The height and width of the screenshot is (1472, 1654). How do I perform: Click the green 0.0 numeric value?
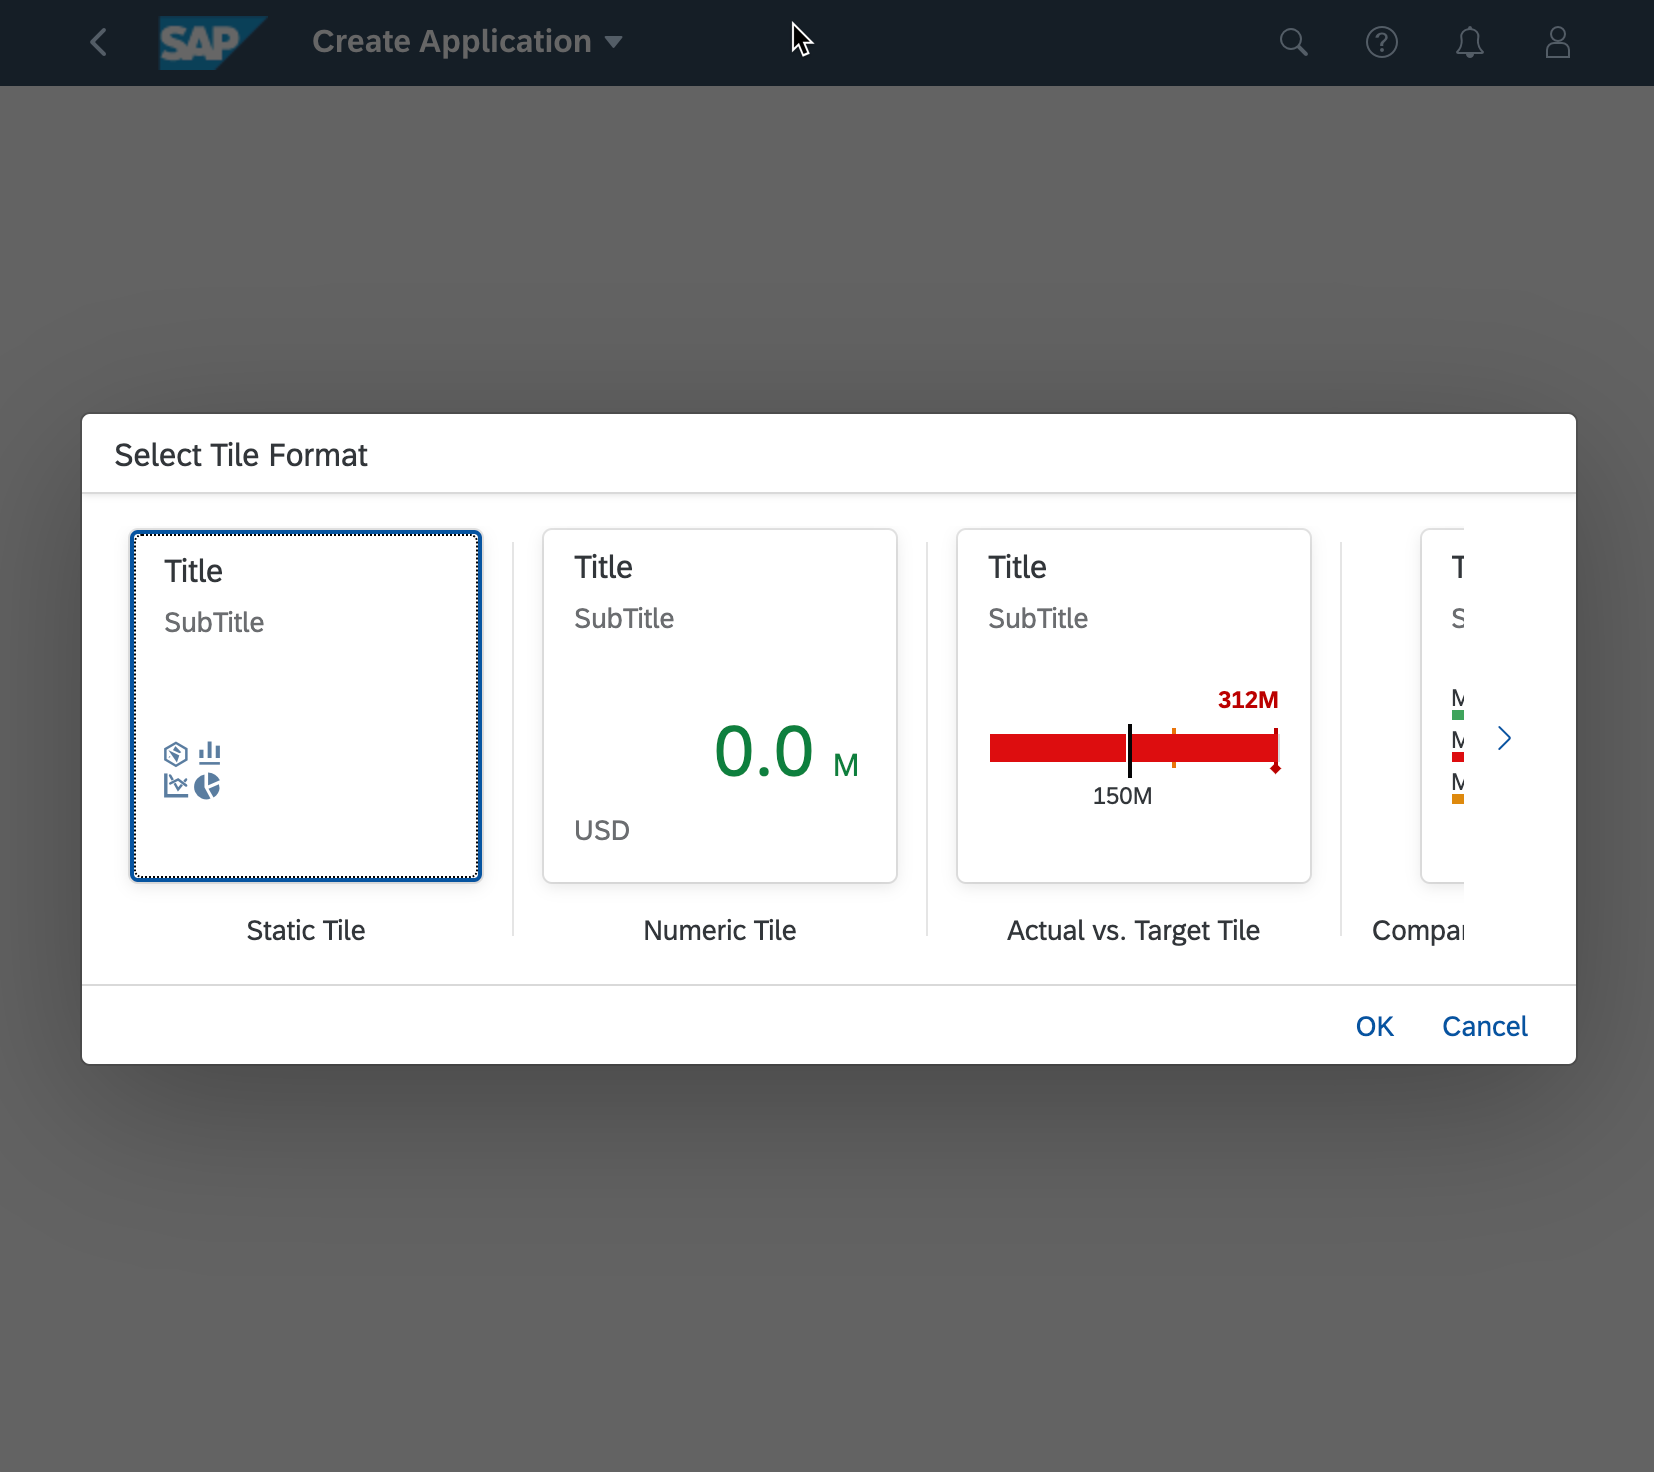tap(764, 752)
